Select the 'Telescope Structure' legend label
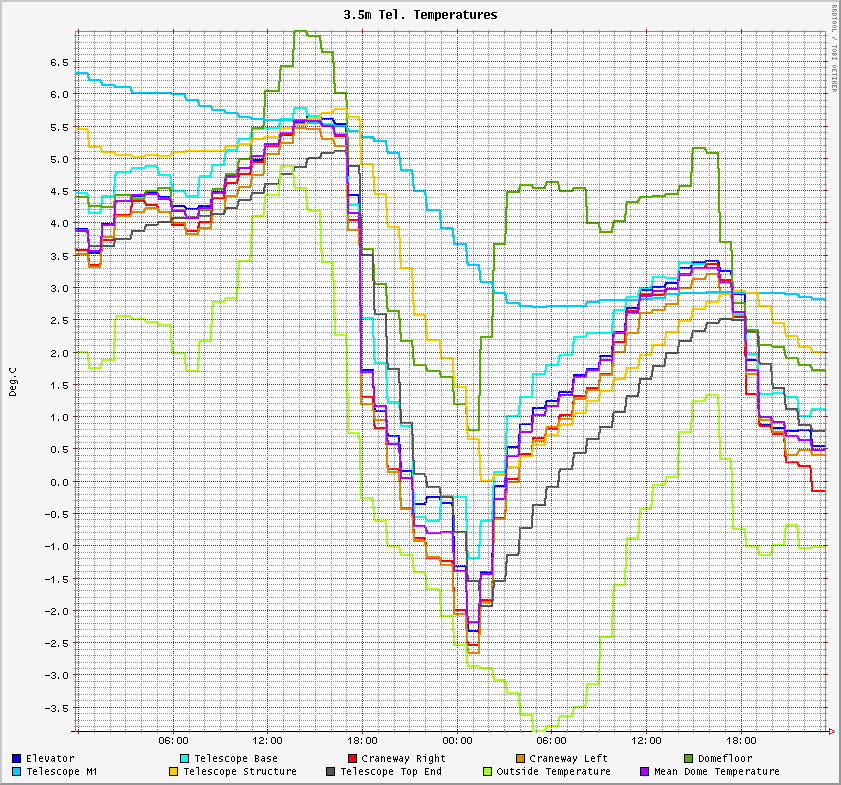This screenshot has height=785, width=841. (240, 771)
